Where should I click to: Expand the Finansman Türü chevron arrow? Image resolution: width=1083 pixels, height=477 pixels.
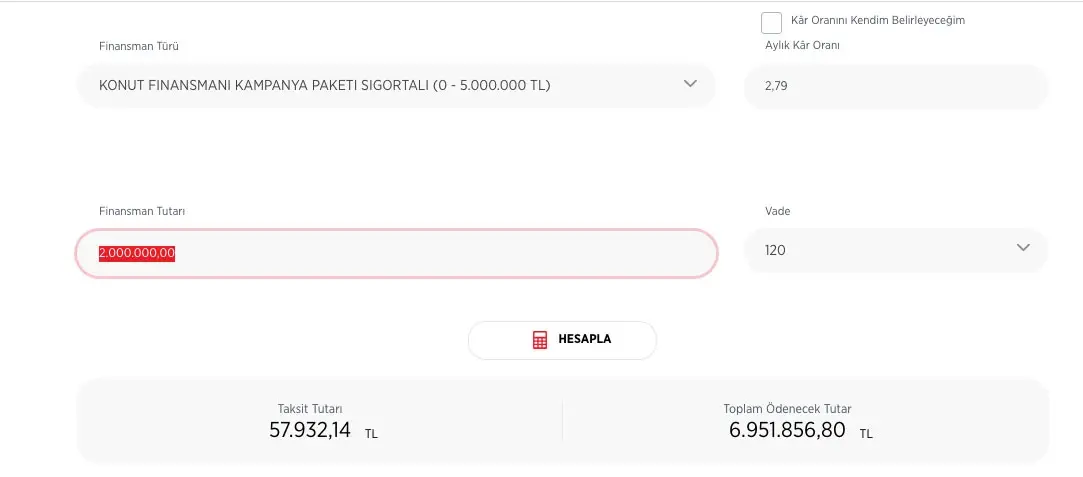tap(690, 84)
